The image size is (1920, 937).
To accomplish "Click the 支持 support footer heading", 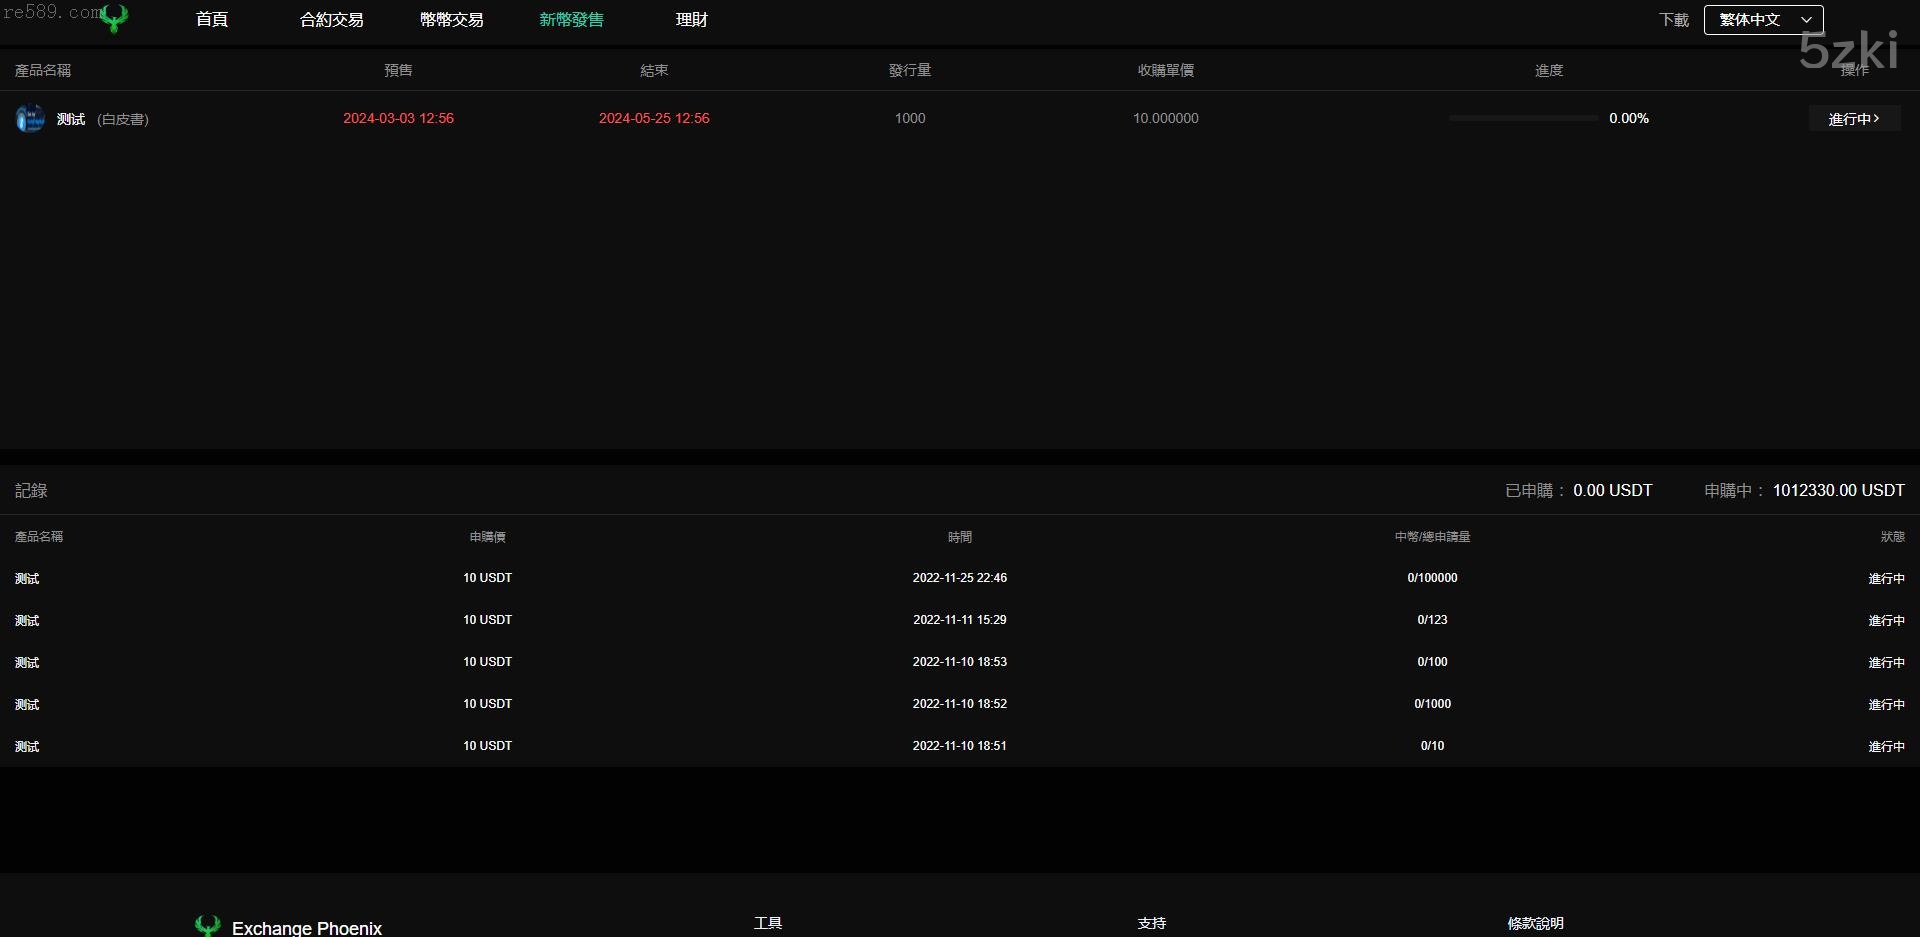I will click(x=1151, y=923).
